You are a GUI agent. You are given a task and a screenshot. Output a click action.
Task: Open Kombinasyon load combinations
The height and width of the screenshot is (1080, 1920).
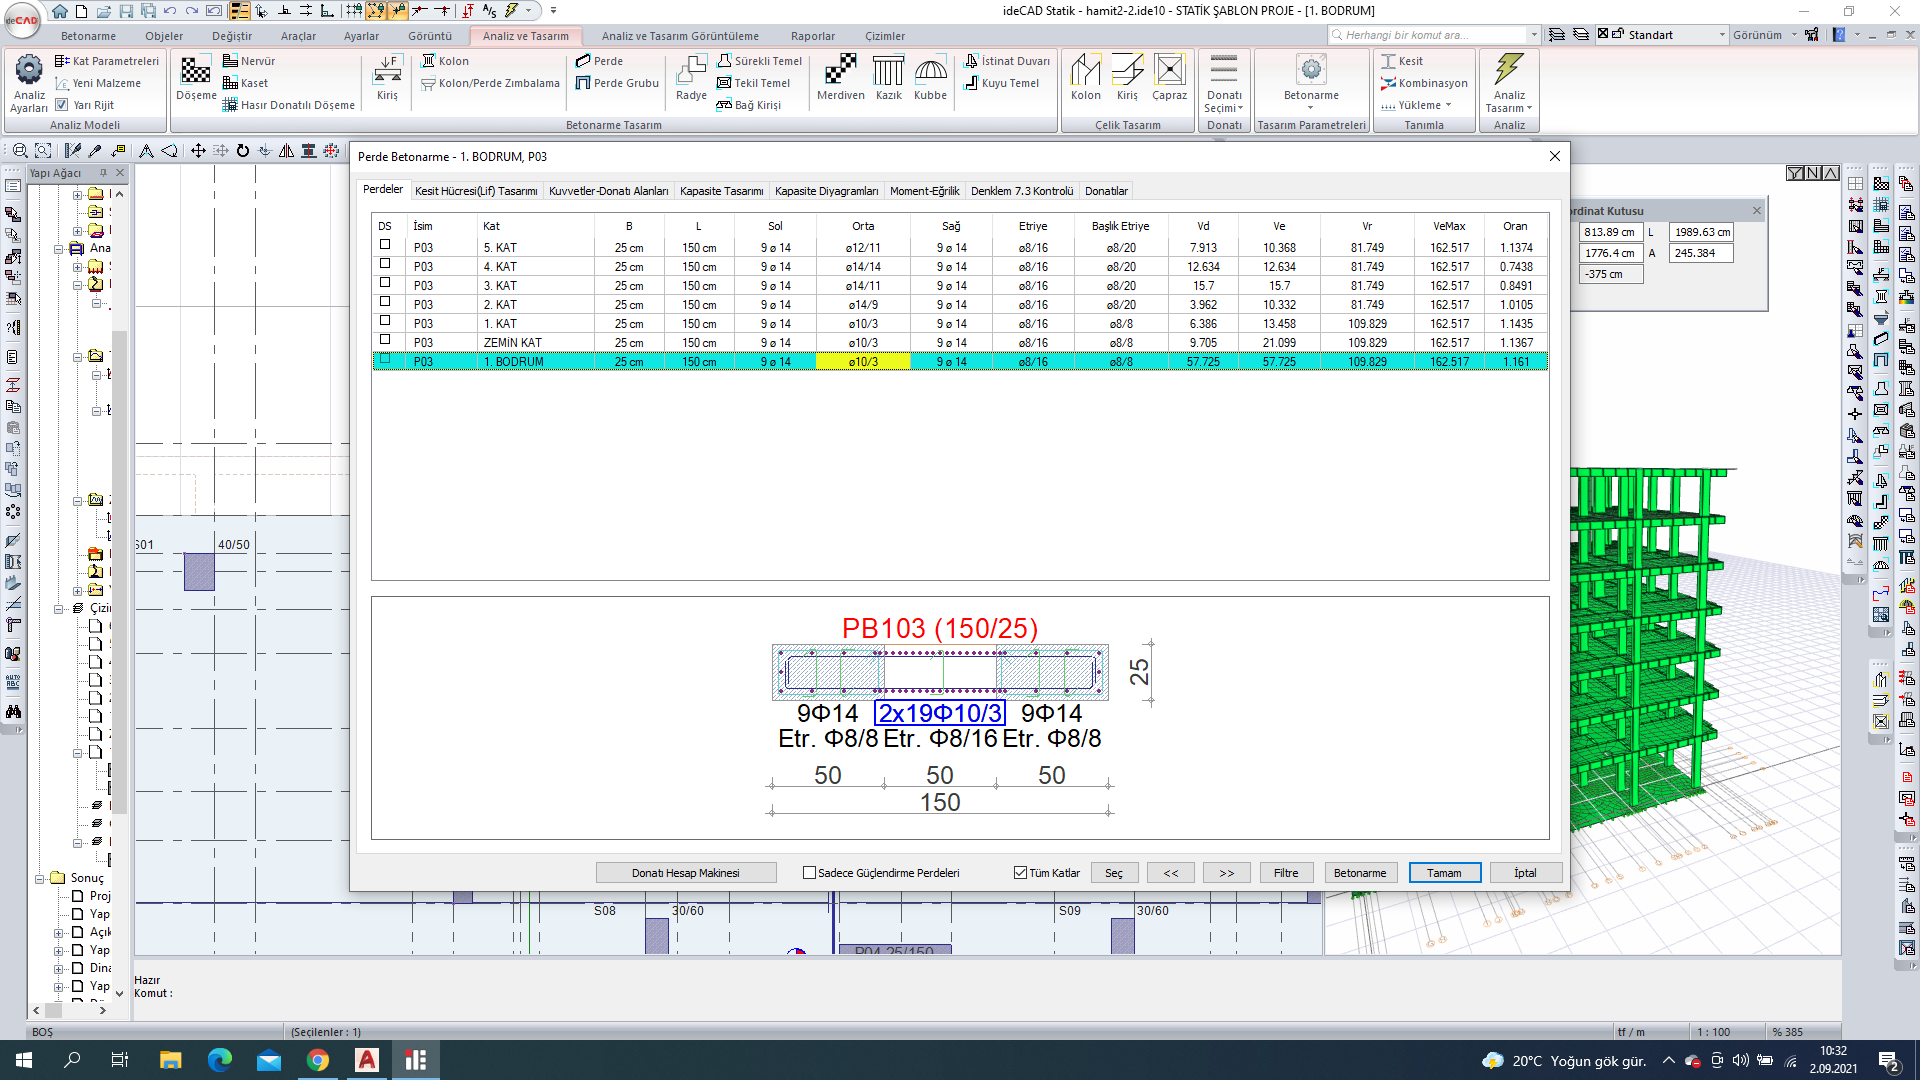pos(1424,83)
